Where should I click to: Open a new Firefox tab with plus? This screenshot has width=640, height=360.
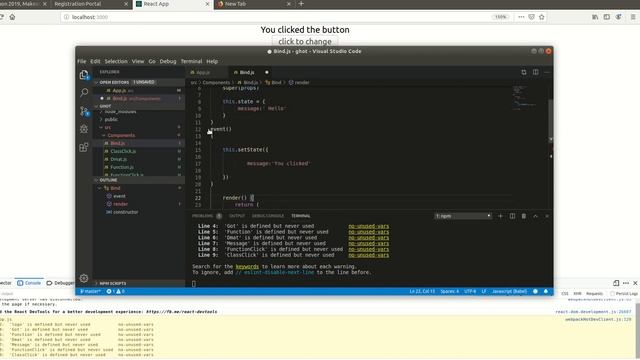[x=301, y=4]
